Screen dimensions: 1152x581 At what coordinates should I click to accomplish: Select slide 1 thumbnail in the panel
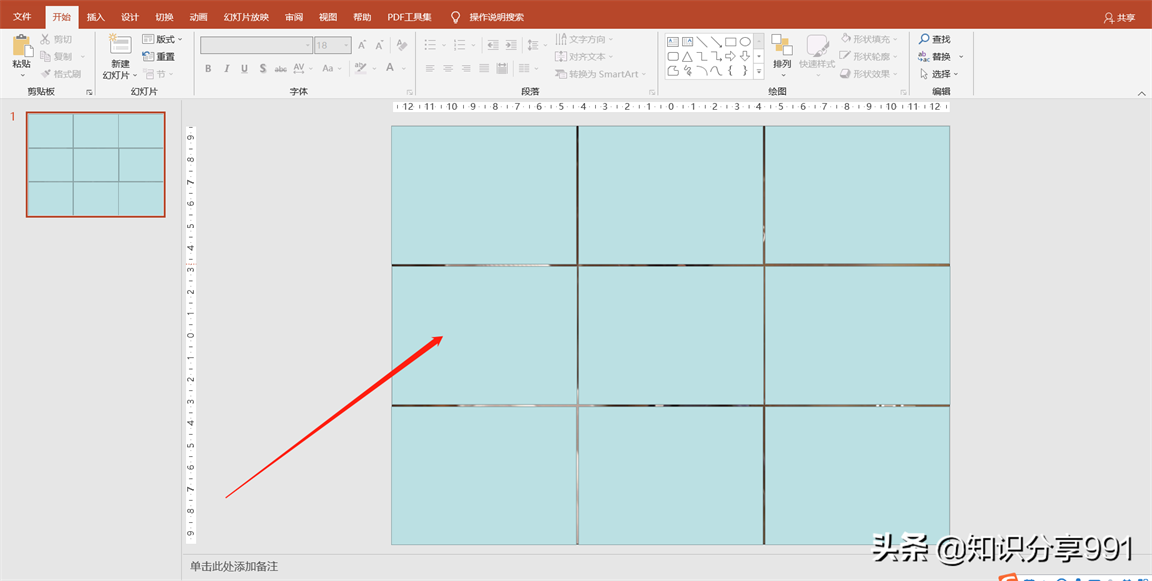(96, 165)
